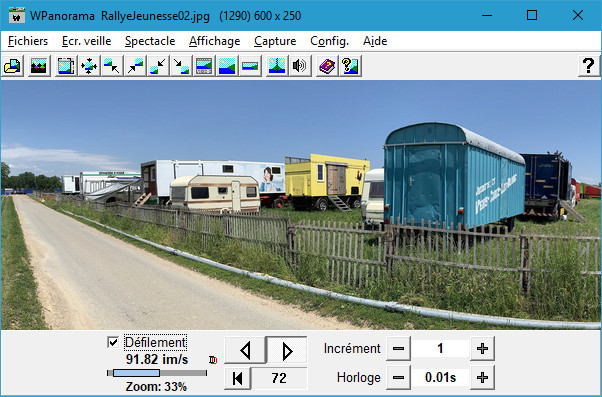Click the framed picture toolbar icon
602x397 pixels.
[x=66, y=66]
